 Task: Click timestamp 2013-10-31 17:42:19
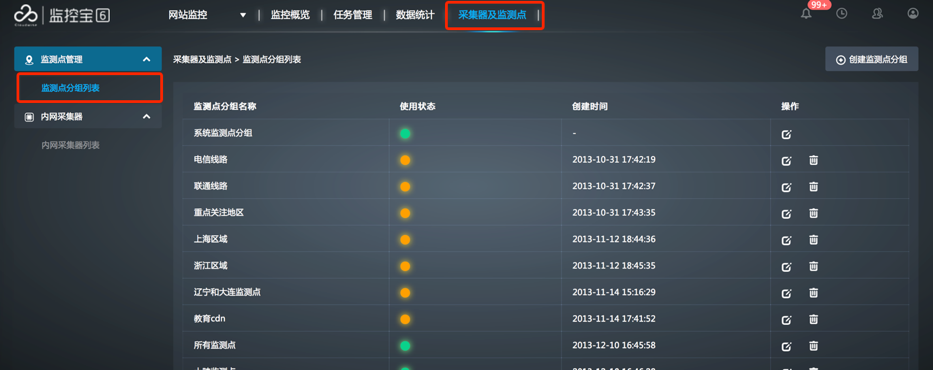613,160
